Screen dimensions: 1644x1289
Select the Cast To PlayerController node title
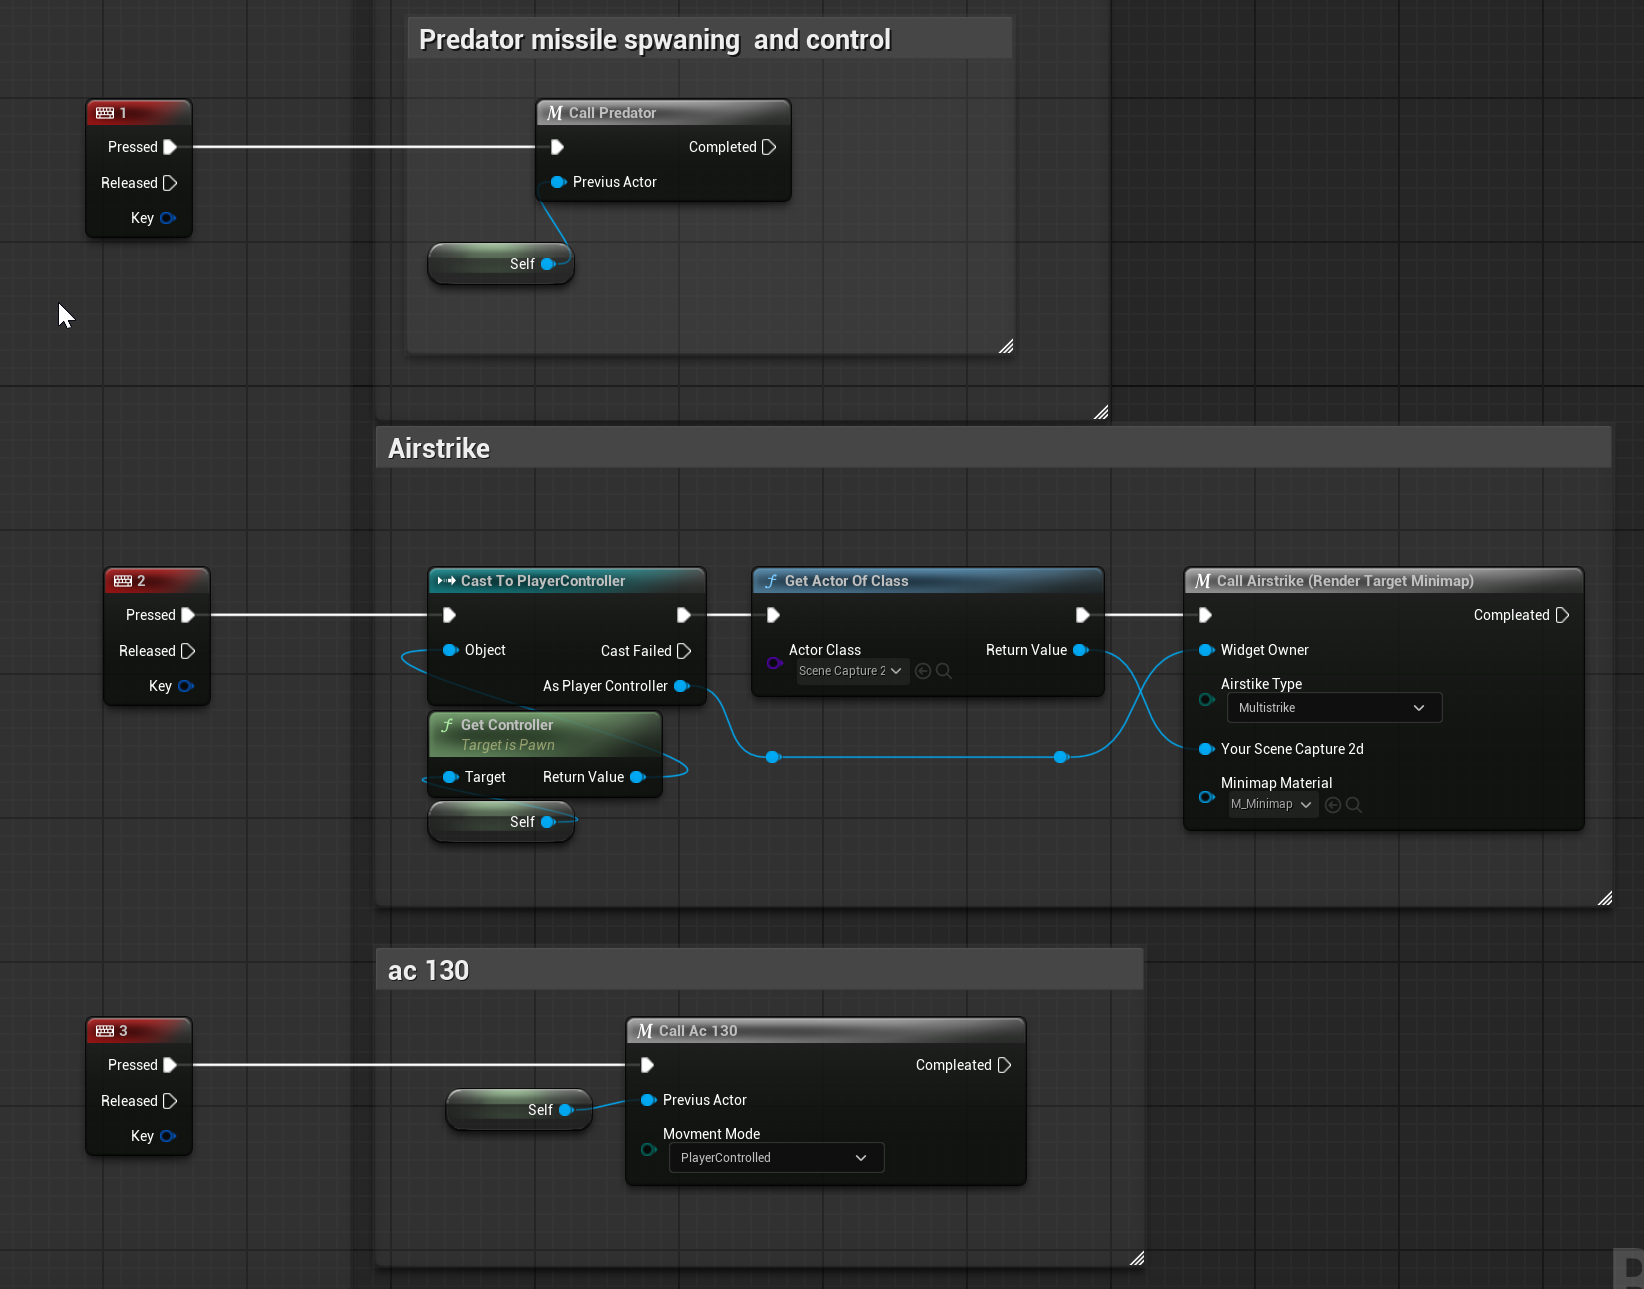tap(542, 581)
